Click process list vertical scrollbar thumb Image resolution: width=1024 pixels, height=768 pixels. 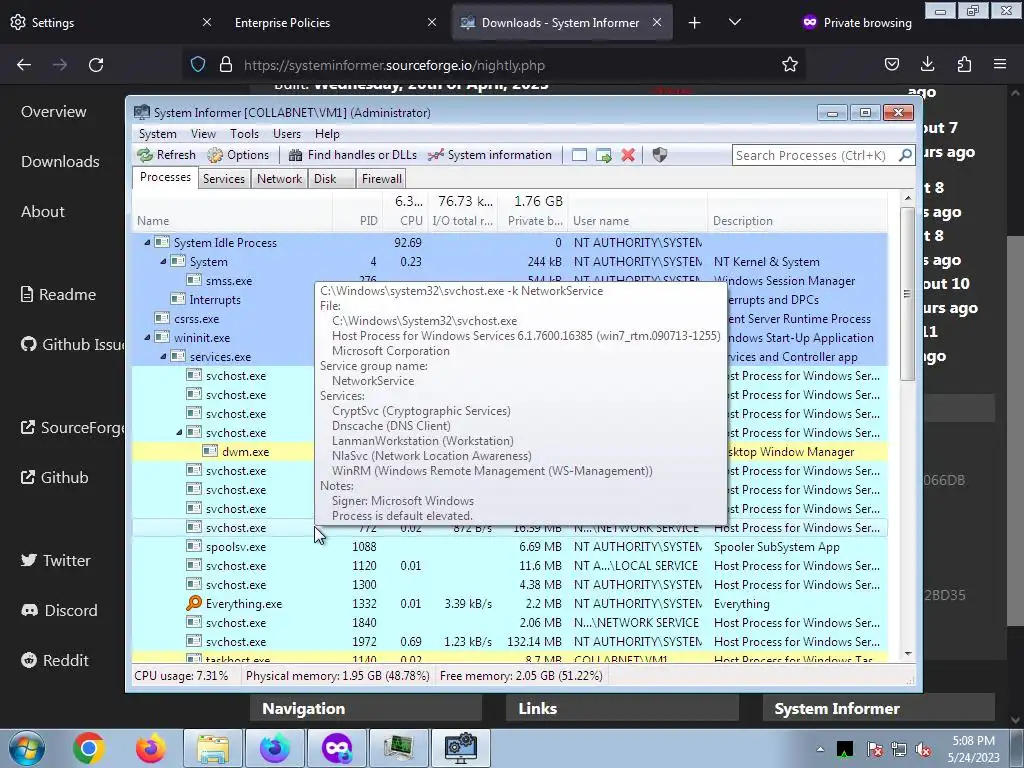point(907,293)
